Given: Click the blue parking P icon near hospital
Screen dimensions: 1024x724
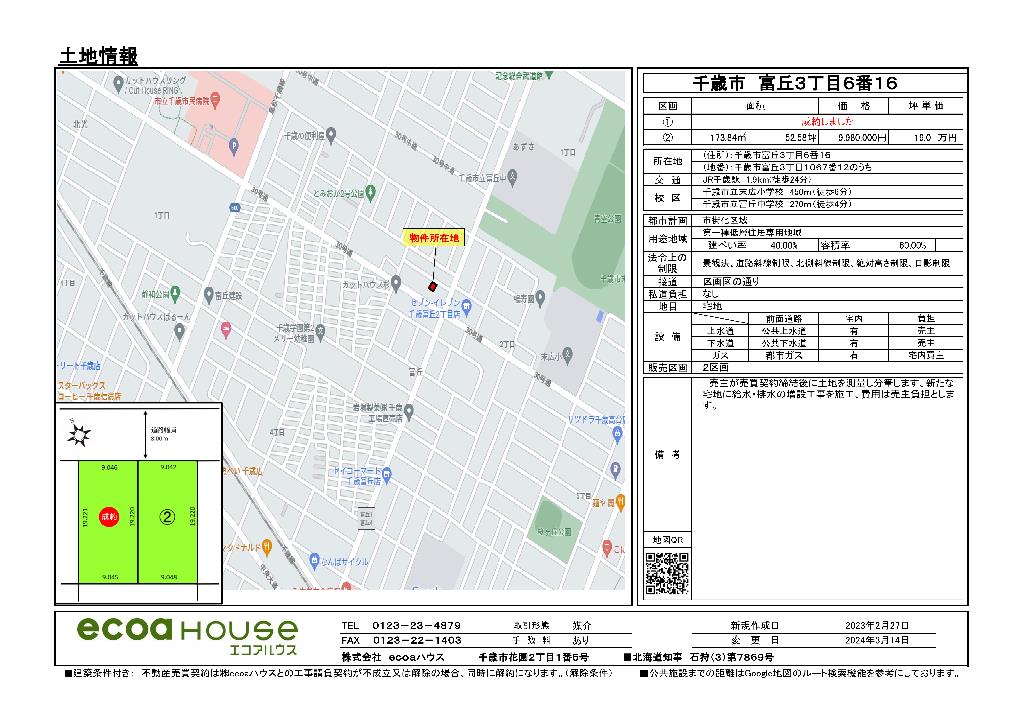Looking at the screenshot, I should pyautogui.click(x=234, y=145).
